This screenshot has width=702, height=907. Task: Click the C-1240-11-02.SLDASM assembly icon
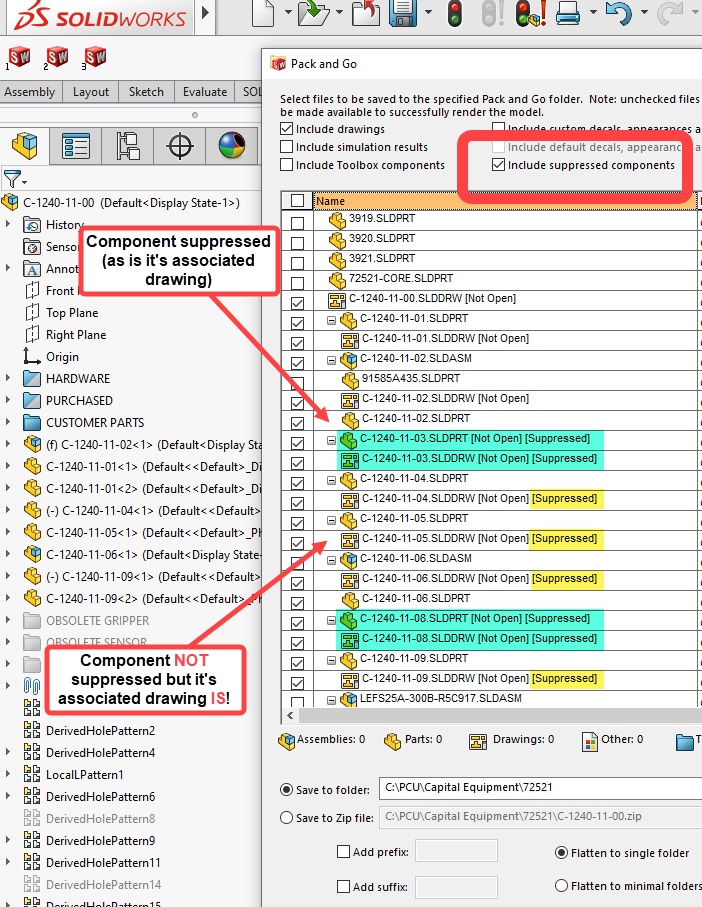349,359
